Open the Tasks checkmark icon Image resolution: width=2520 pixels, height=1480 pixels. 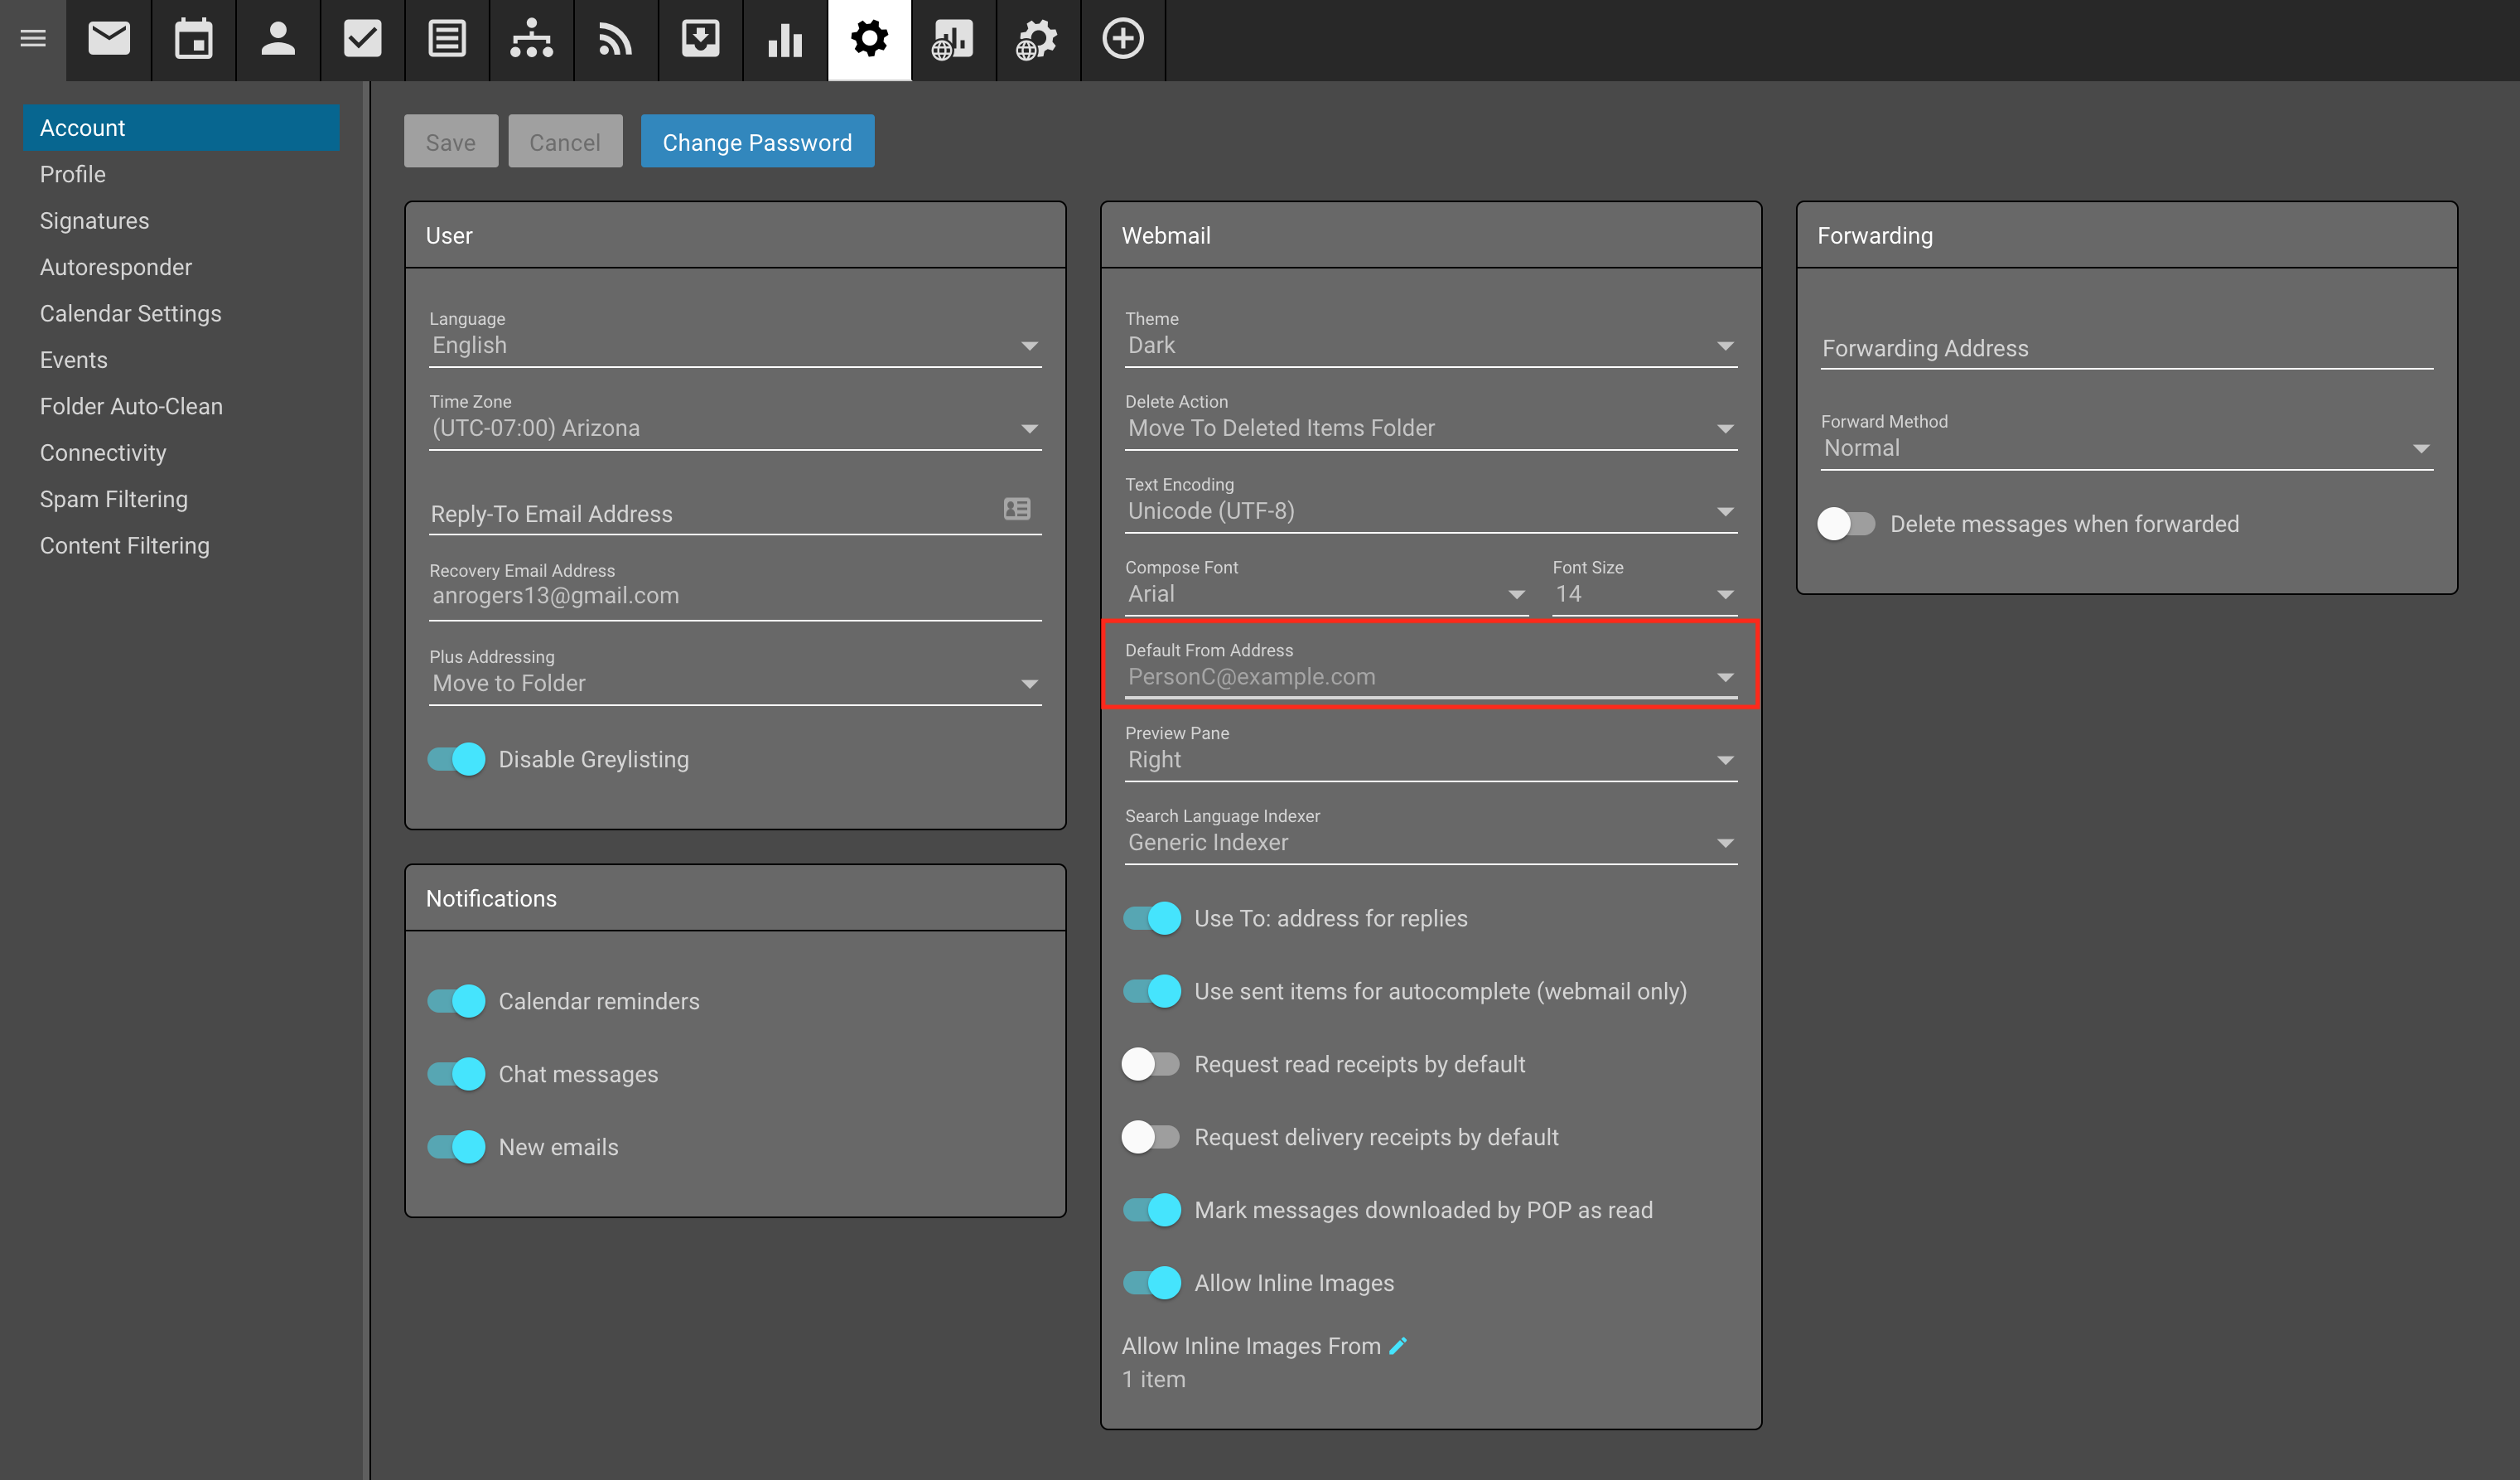(x=362, y=40)
